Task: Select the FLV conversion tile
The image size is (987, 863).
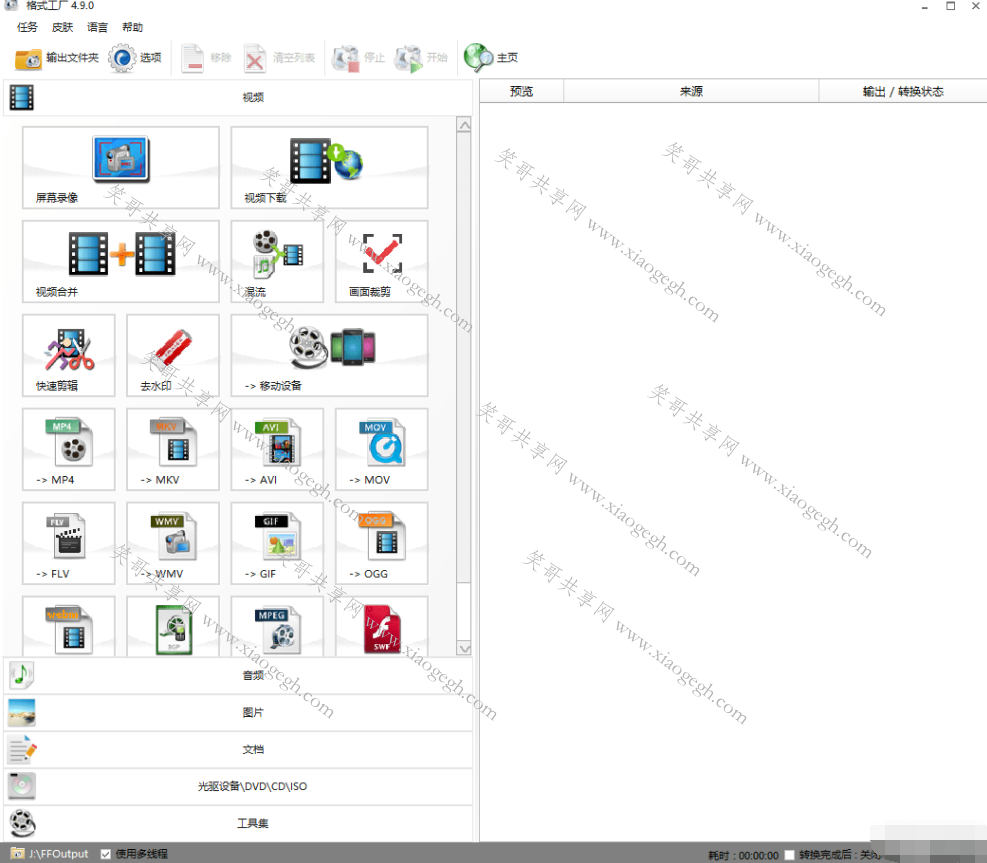Action: tap(69, 543)
